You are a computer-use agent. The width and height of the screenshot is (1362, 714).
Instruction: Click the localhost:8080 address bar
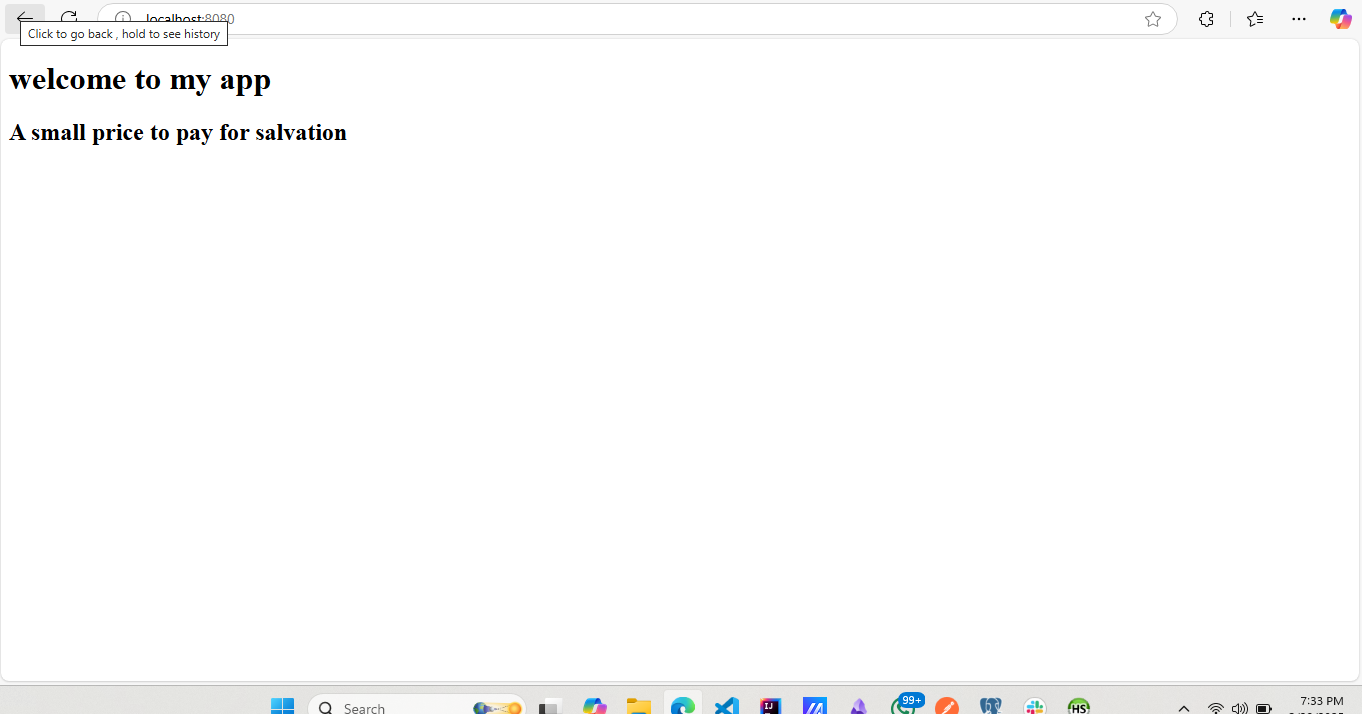pos(600,19)
